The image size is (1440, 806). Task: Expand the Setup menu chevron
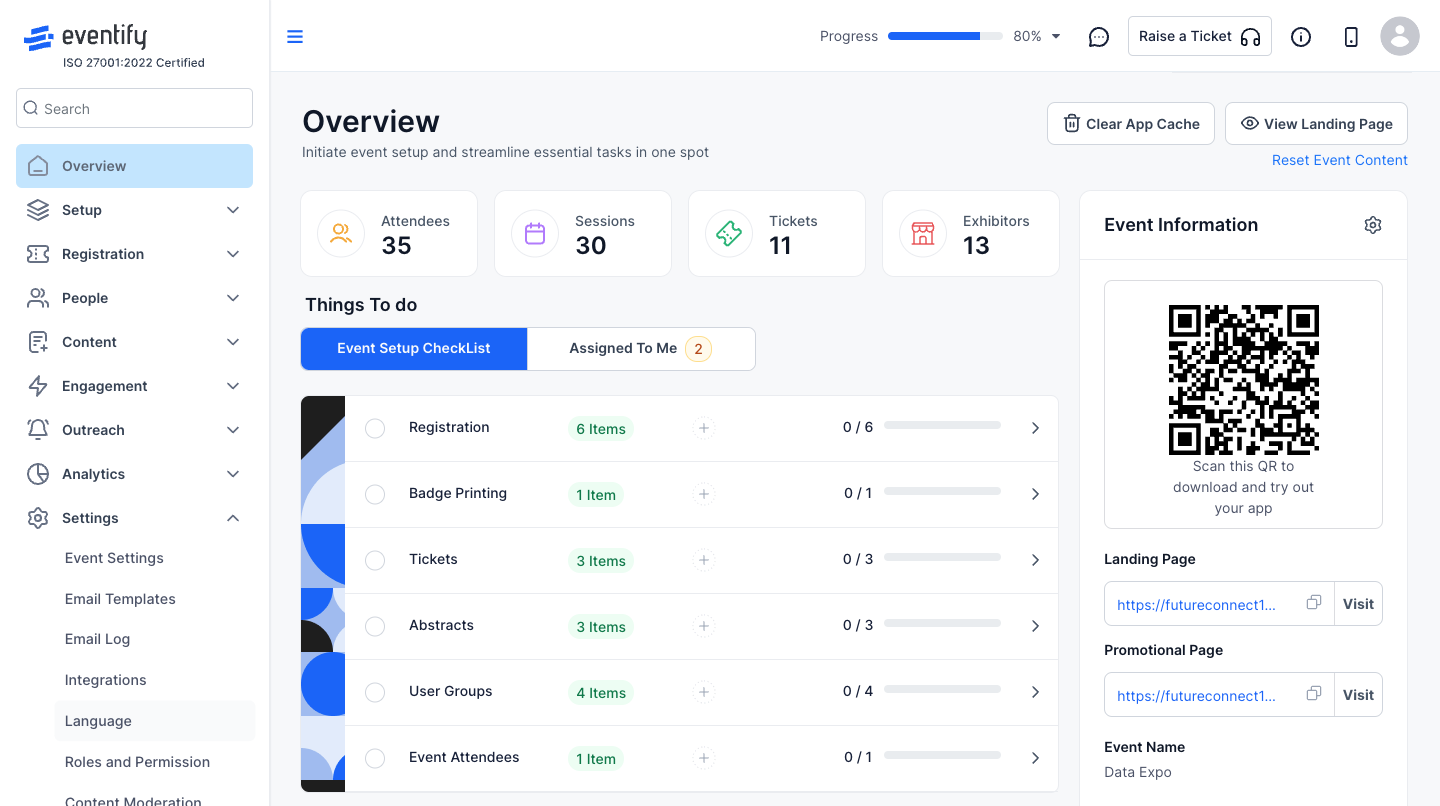pos(233,210)
